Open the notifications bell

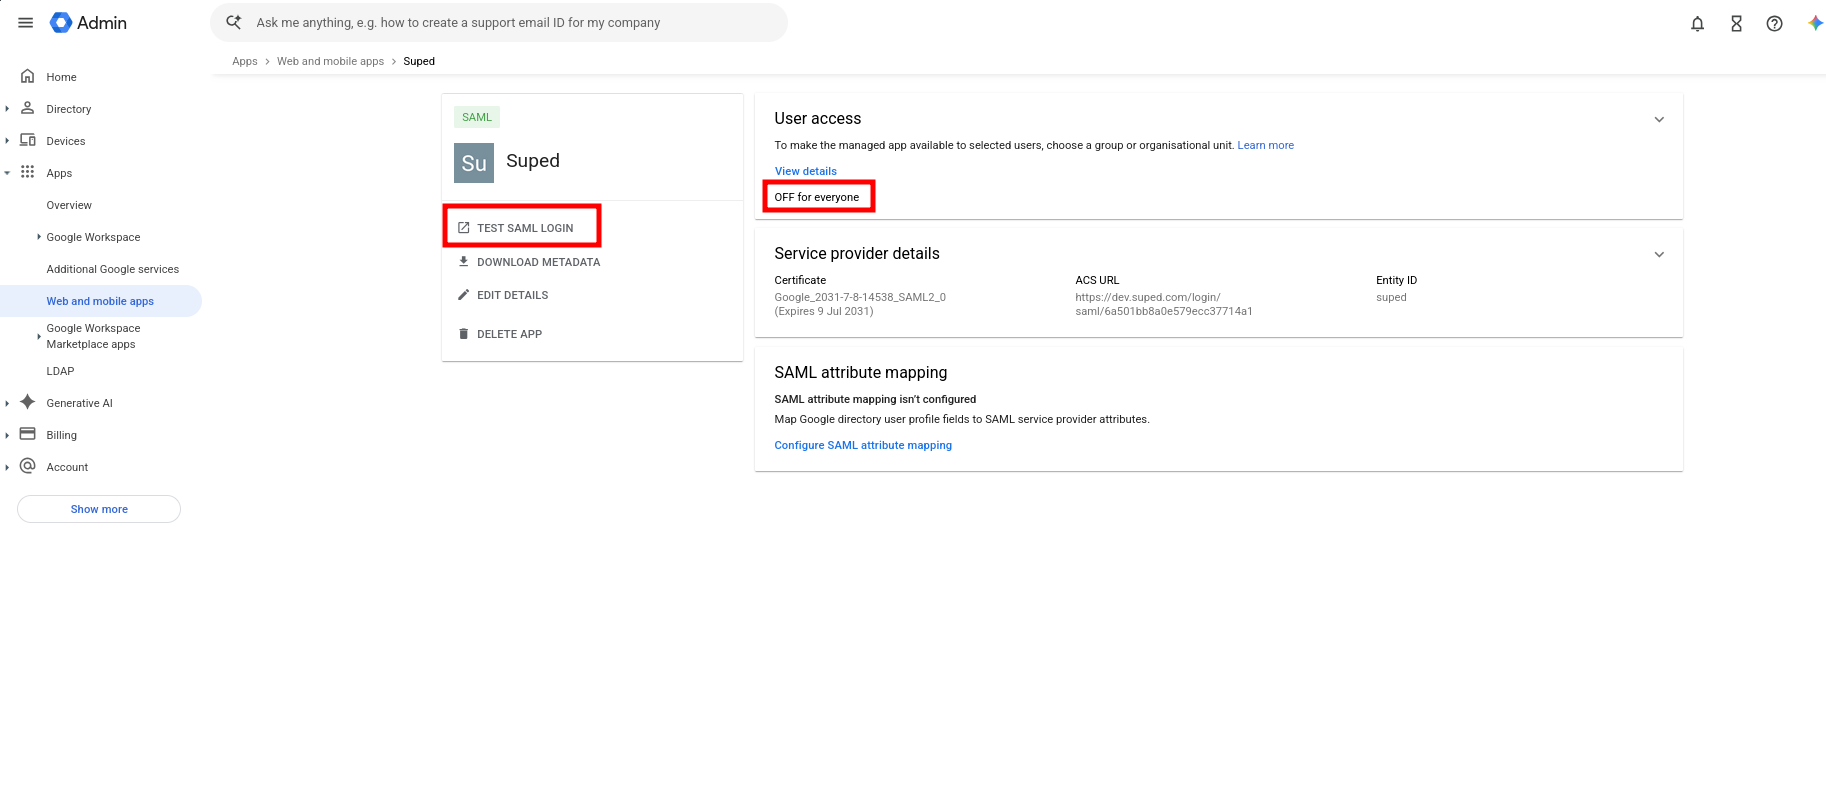coord(1697,24)
